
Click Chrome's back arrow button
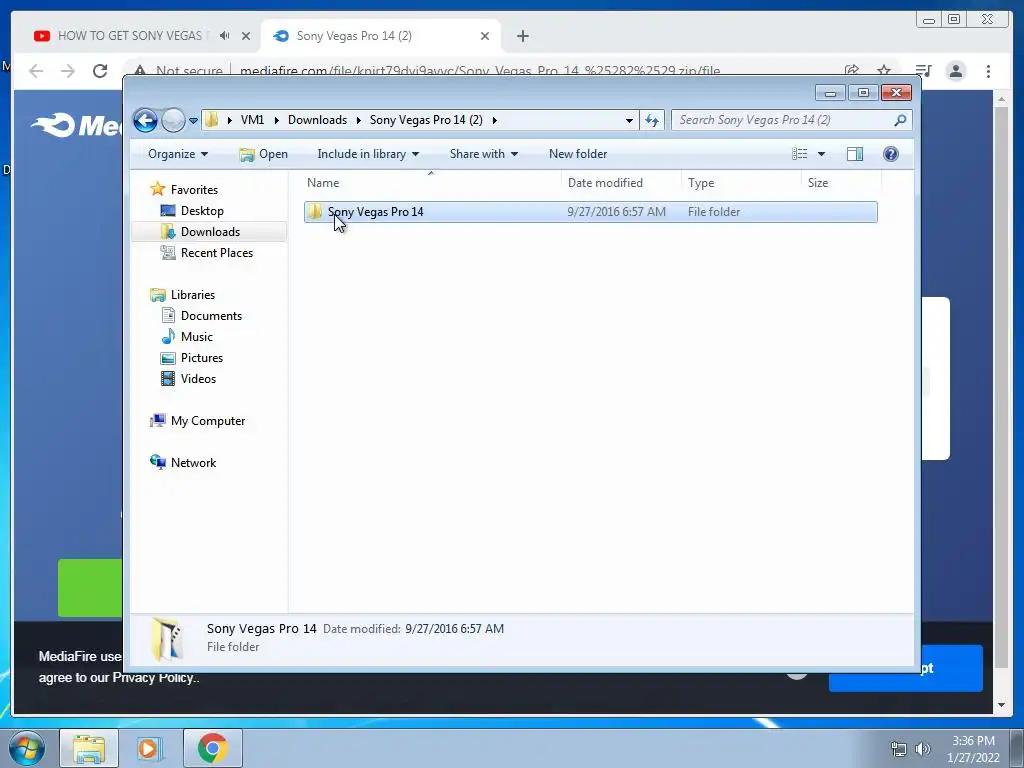36,71
